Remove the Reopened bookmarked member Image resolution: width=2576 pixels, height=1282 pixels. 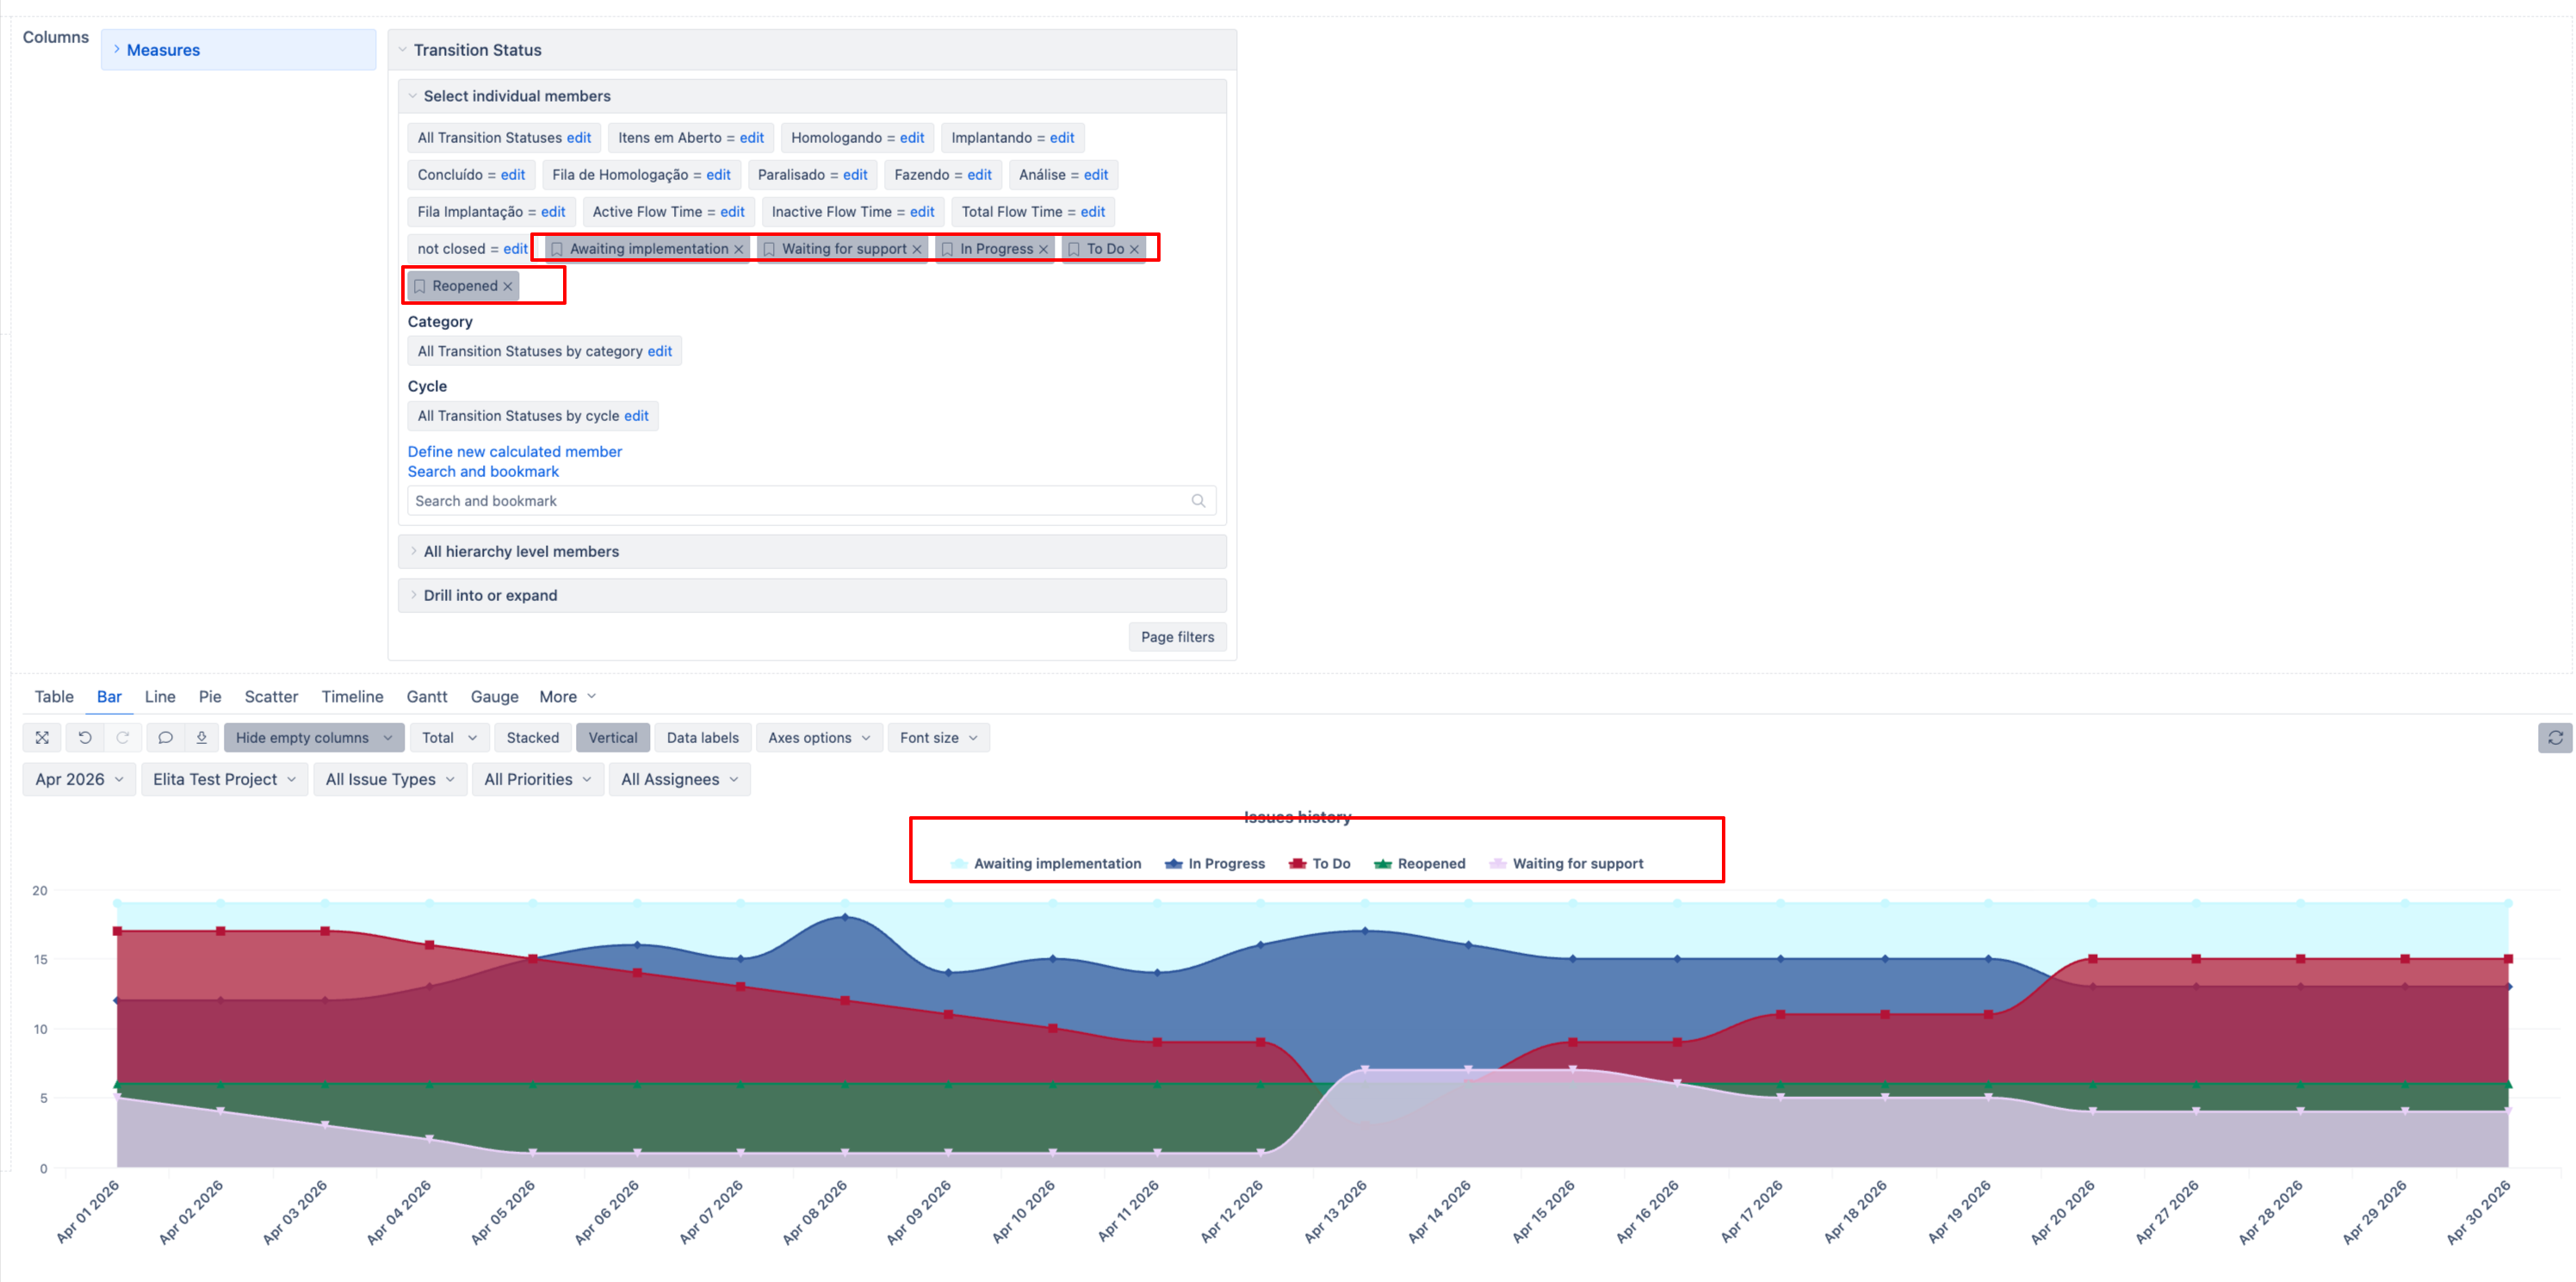pyautogui.click(x=508, y=286)
